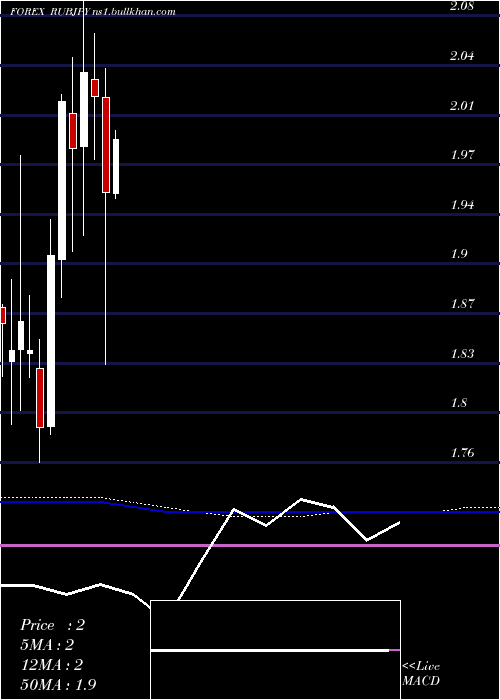Click the 1.83 price axis label

click(462, 354)
